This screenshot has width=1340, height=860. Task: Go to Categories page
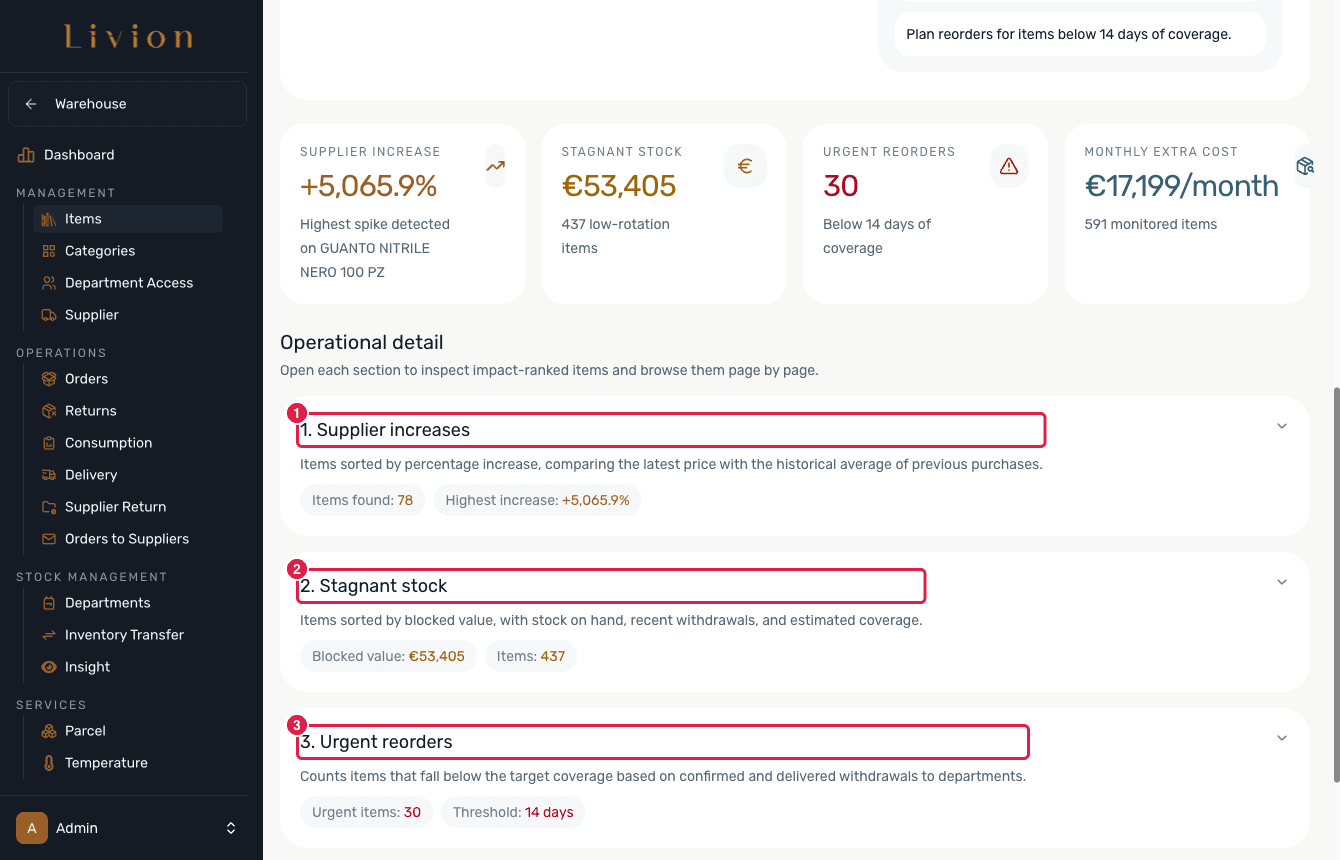[128, 251]
